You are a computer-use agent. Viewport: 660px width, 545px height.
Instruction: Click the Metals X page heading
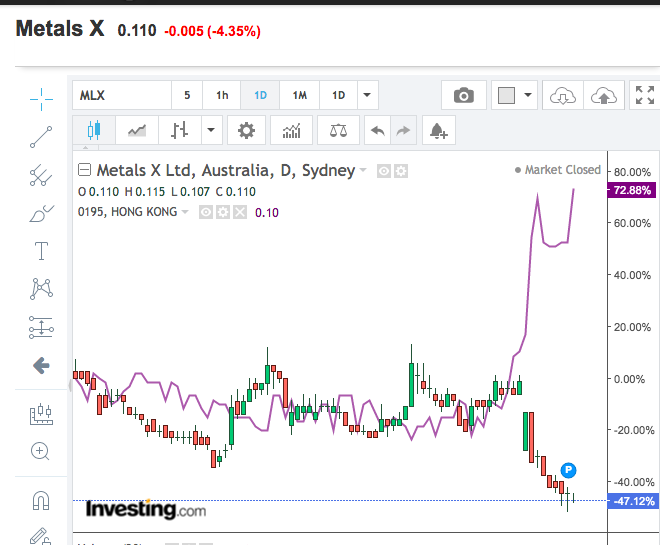(x=60, y=29)
